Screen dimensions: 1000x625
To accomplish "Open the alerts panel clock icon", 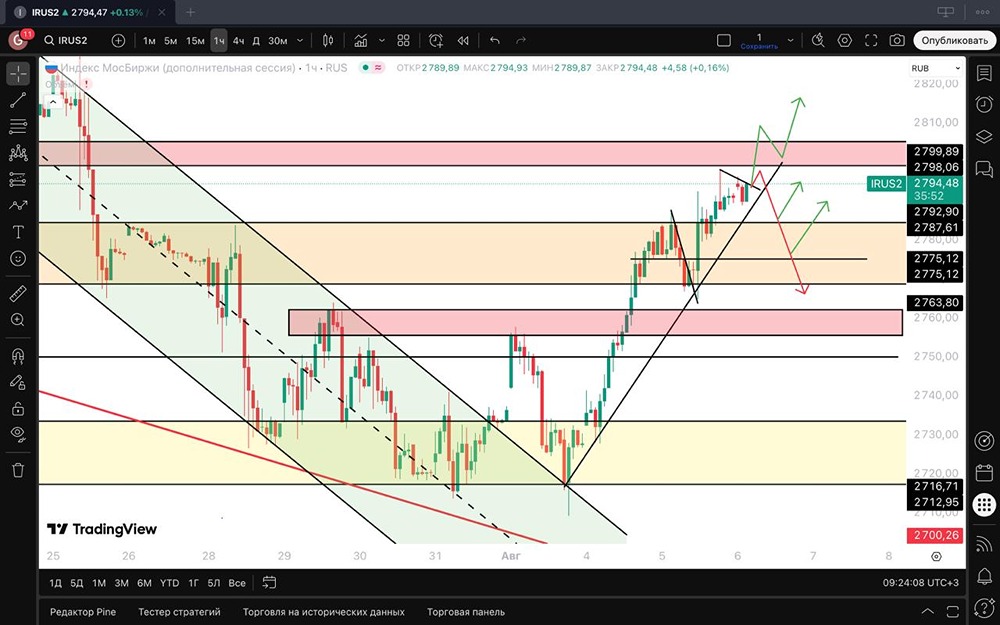I will coord(983,104).
